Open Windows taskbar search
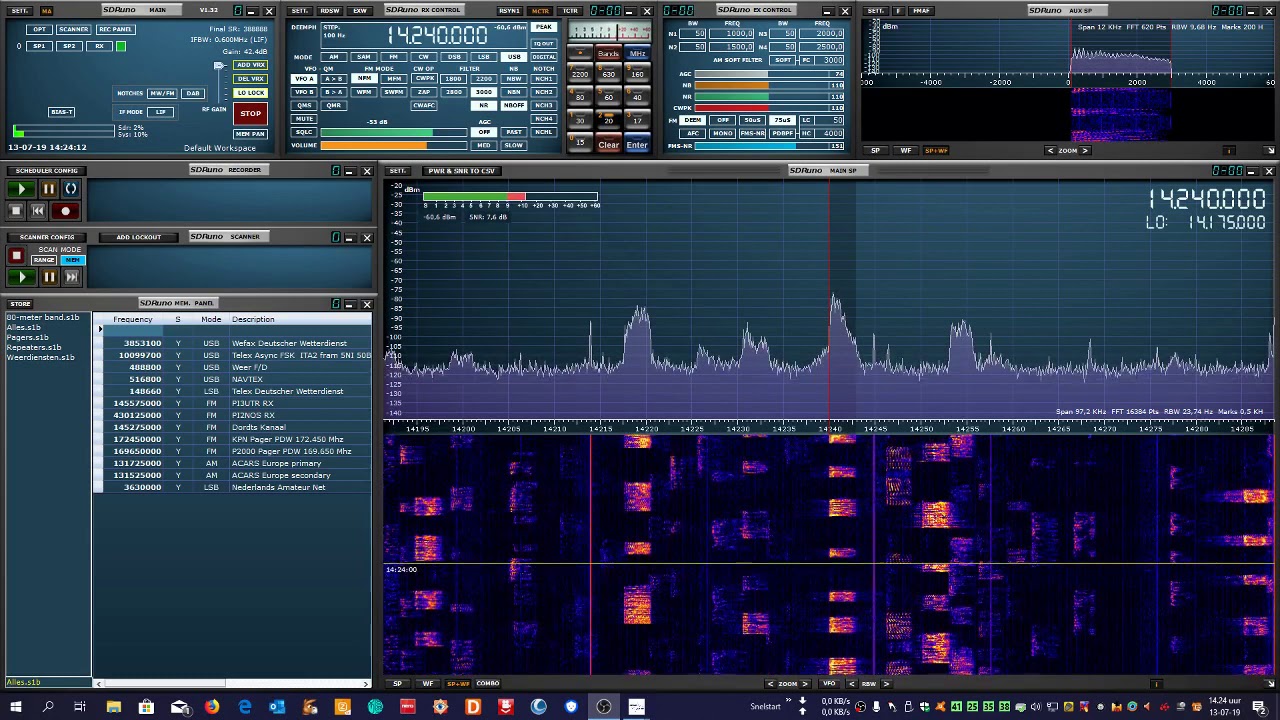The height and width of the screenshot is (720, 1280). 47,707
